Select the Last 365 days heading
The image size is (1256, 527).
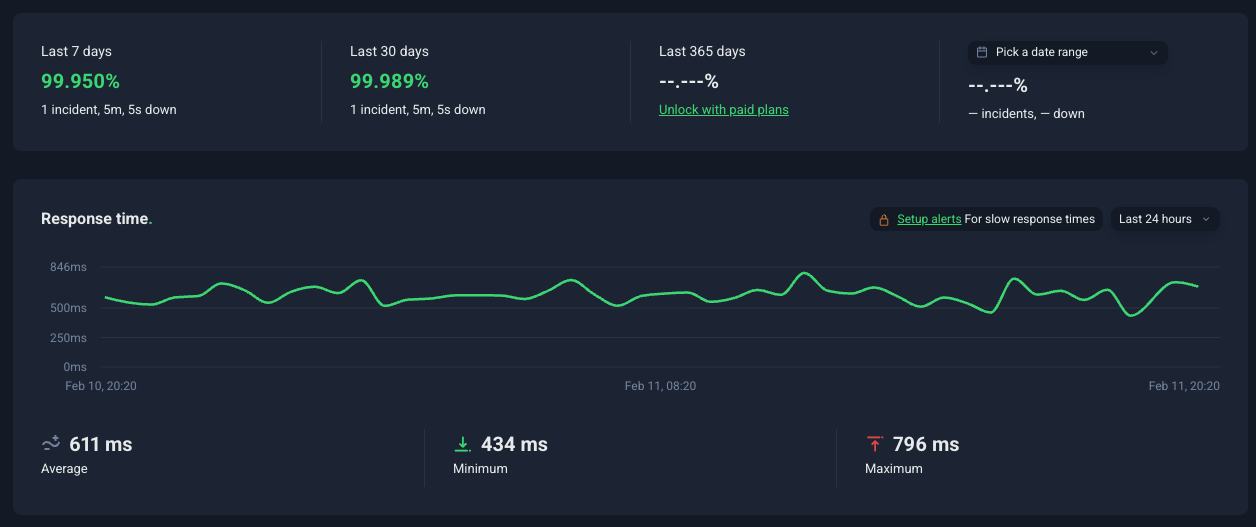click(702, 51)
